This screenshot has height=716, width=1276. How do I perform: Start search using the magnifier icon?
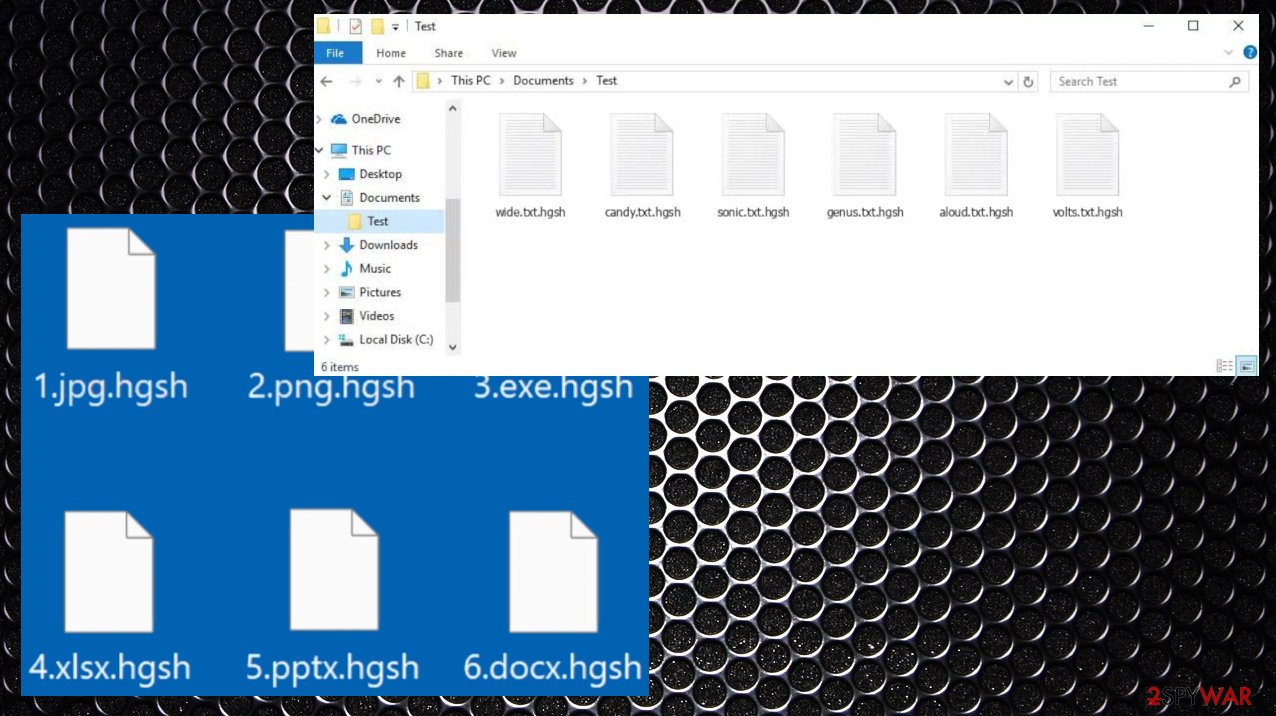1235,81
